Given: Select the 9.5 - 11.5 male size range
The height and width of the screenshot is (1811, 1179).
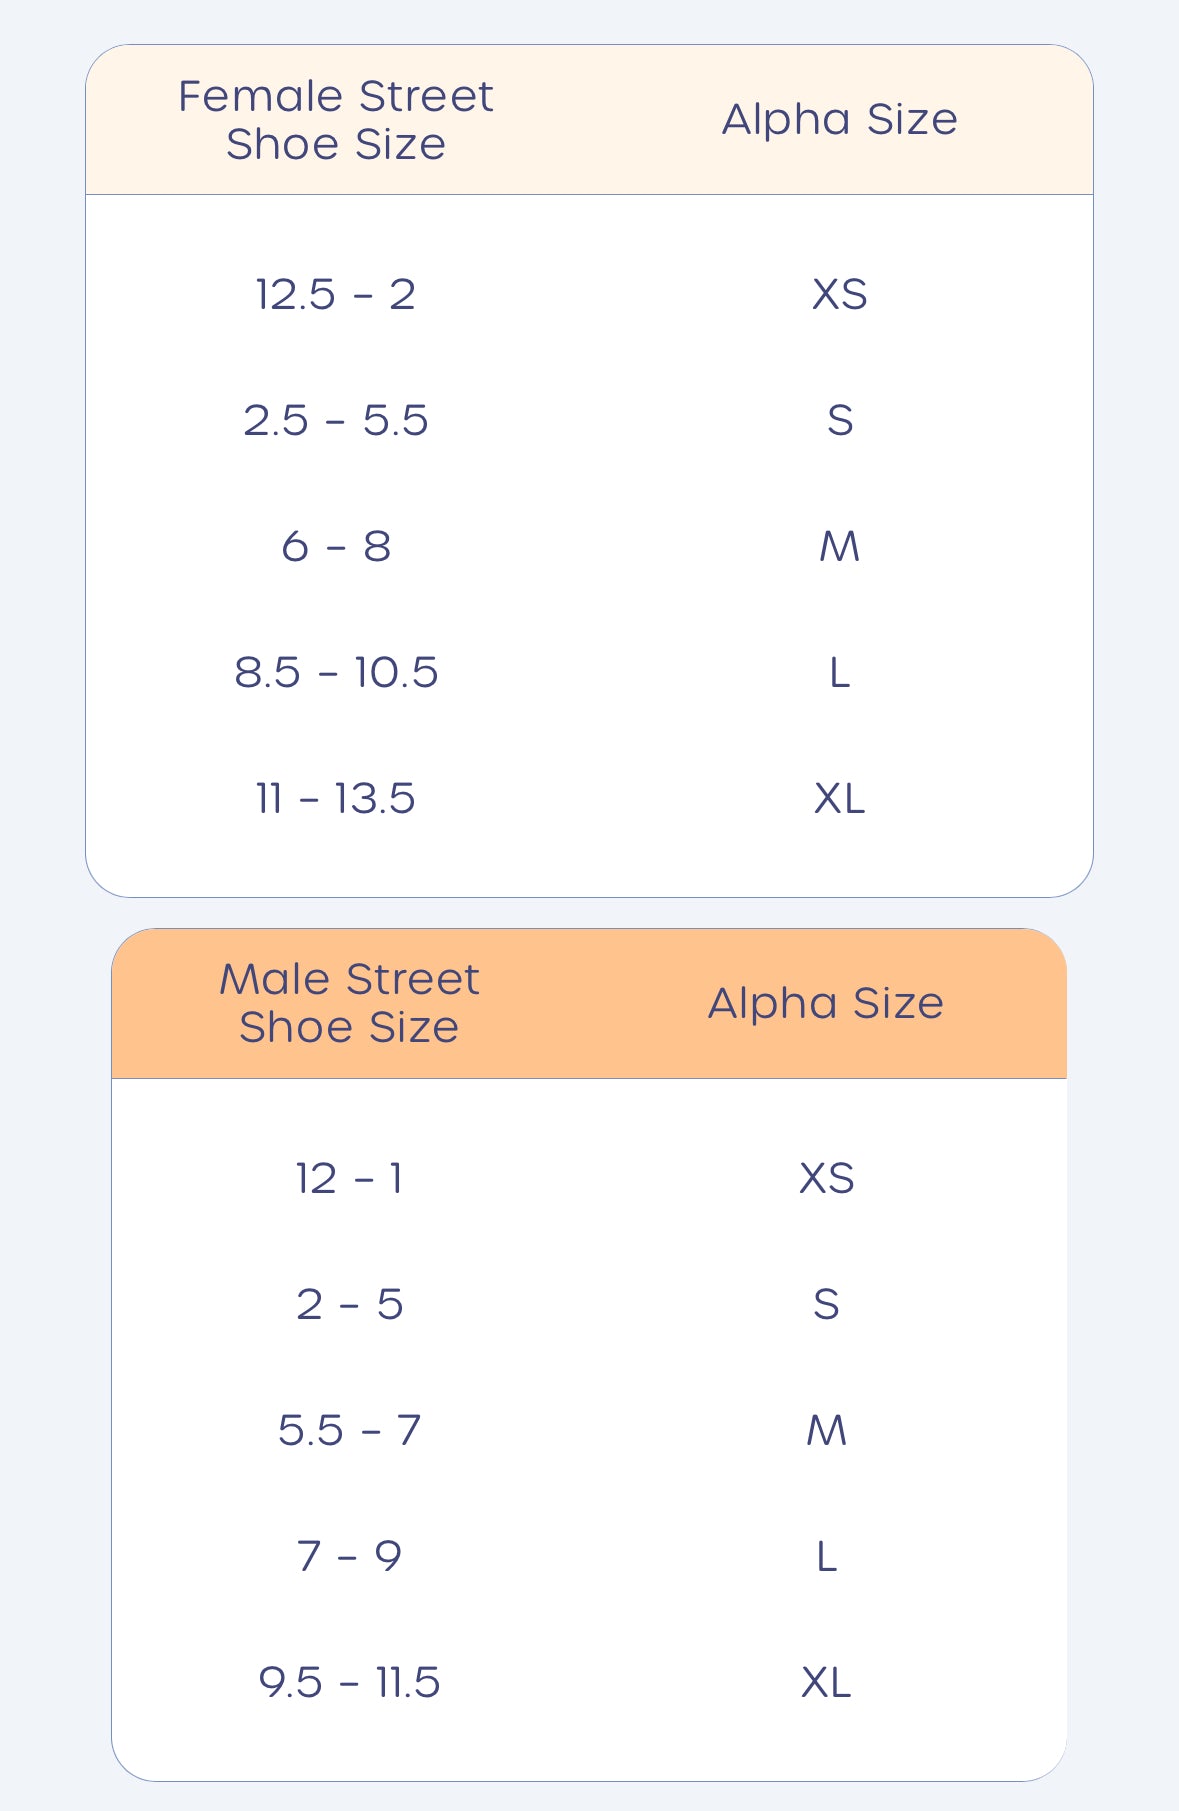Looking at the screenshot, I should point(349,1682).
